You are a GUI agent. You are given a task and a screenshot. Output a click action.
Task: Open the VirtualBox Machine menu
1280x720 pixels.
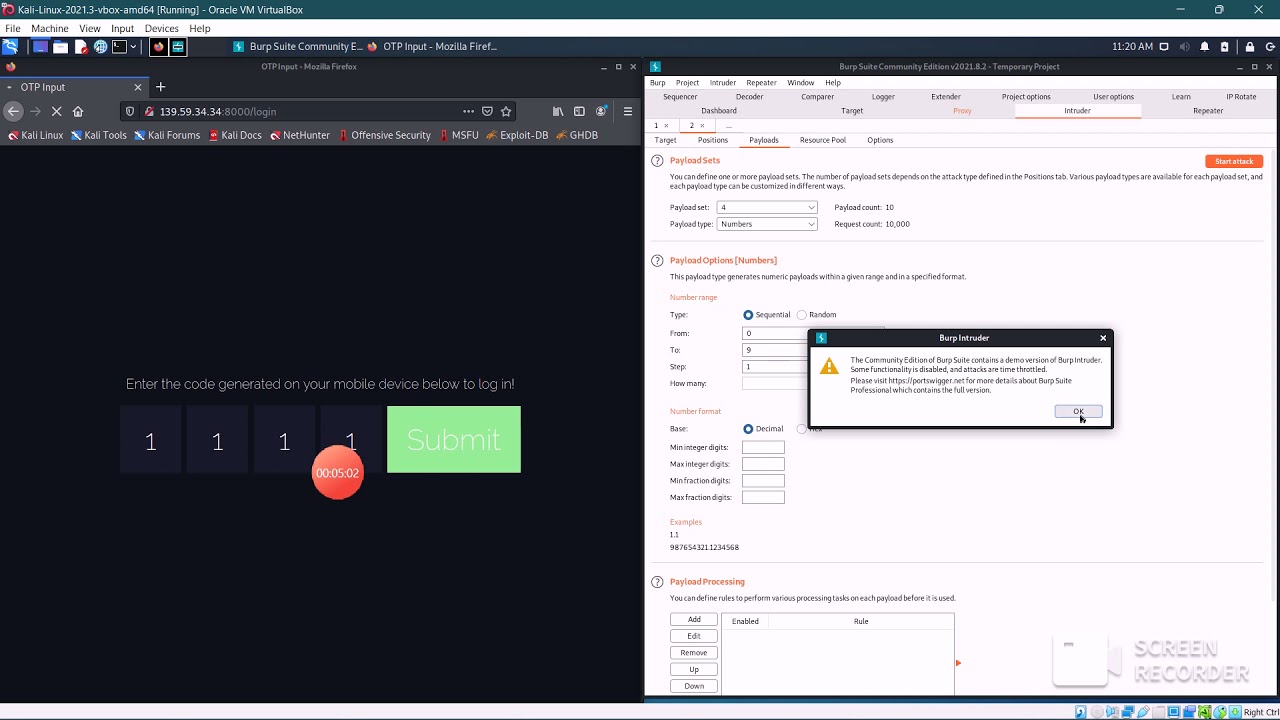[49, 28]
